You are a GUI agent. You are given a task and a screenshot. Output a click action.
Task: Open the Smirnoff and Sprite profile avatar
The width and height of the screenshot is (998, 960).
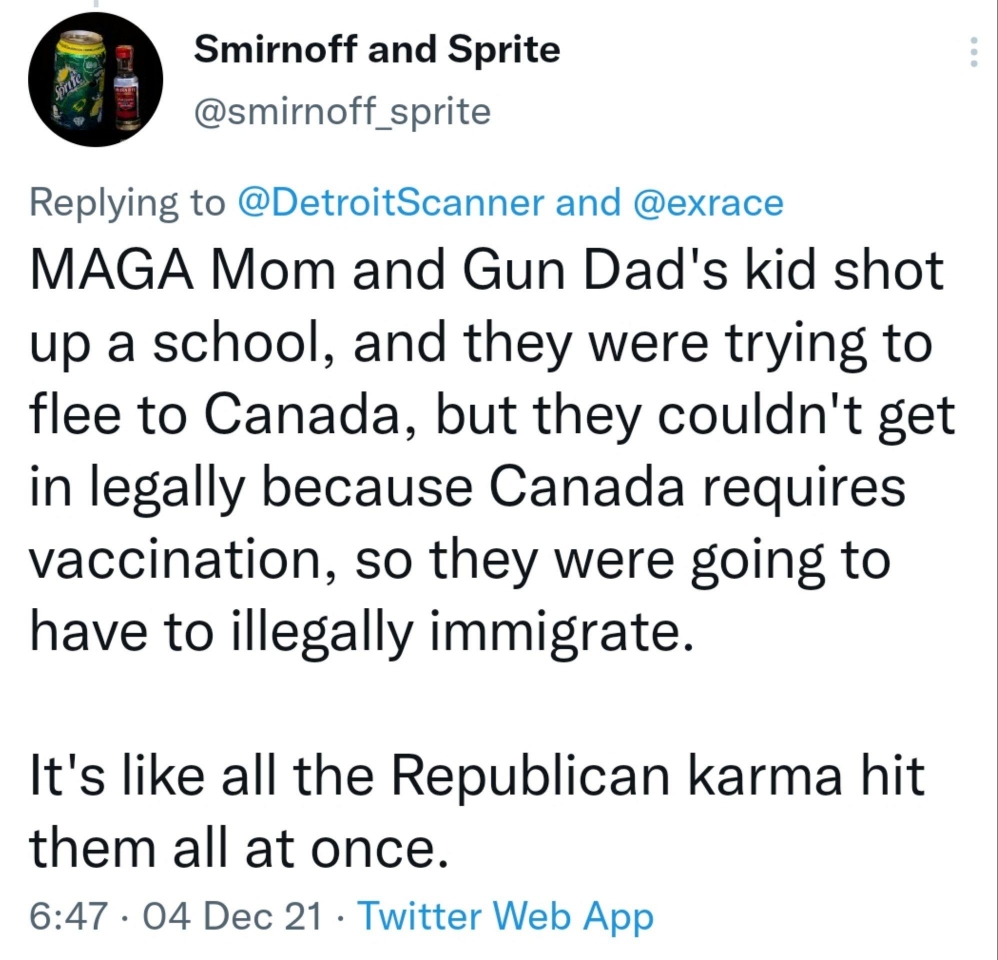(x=95, y=80)
